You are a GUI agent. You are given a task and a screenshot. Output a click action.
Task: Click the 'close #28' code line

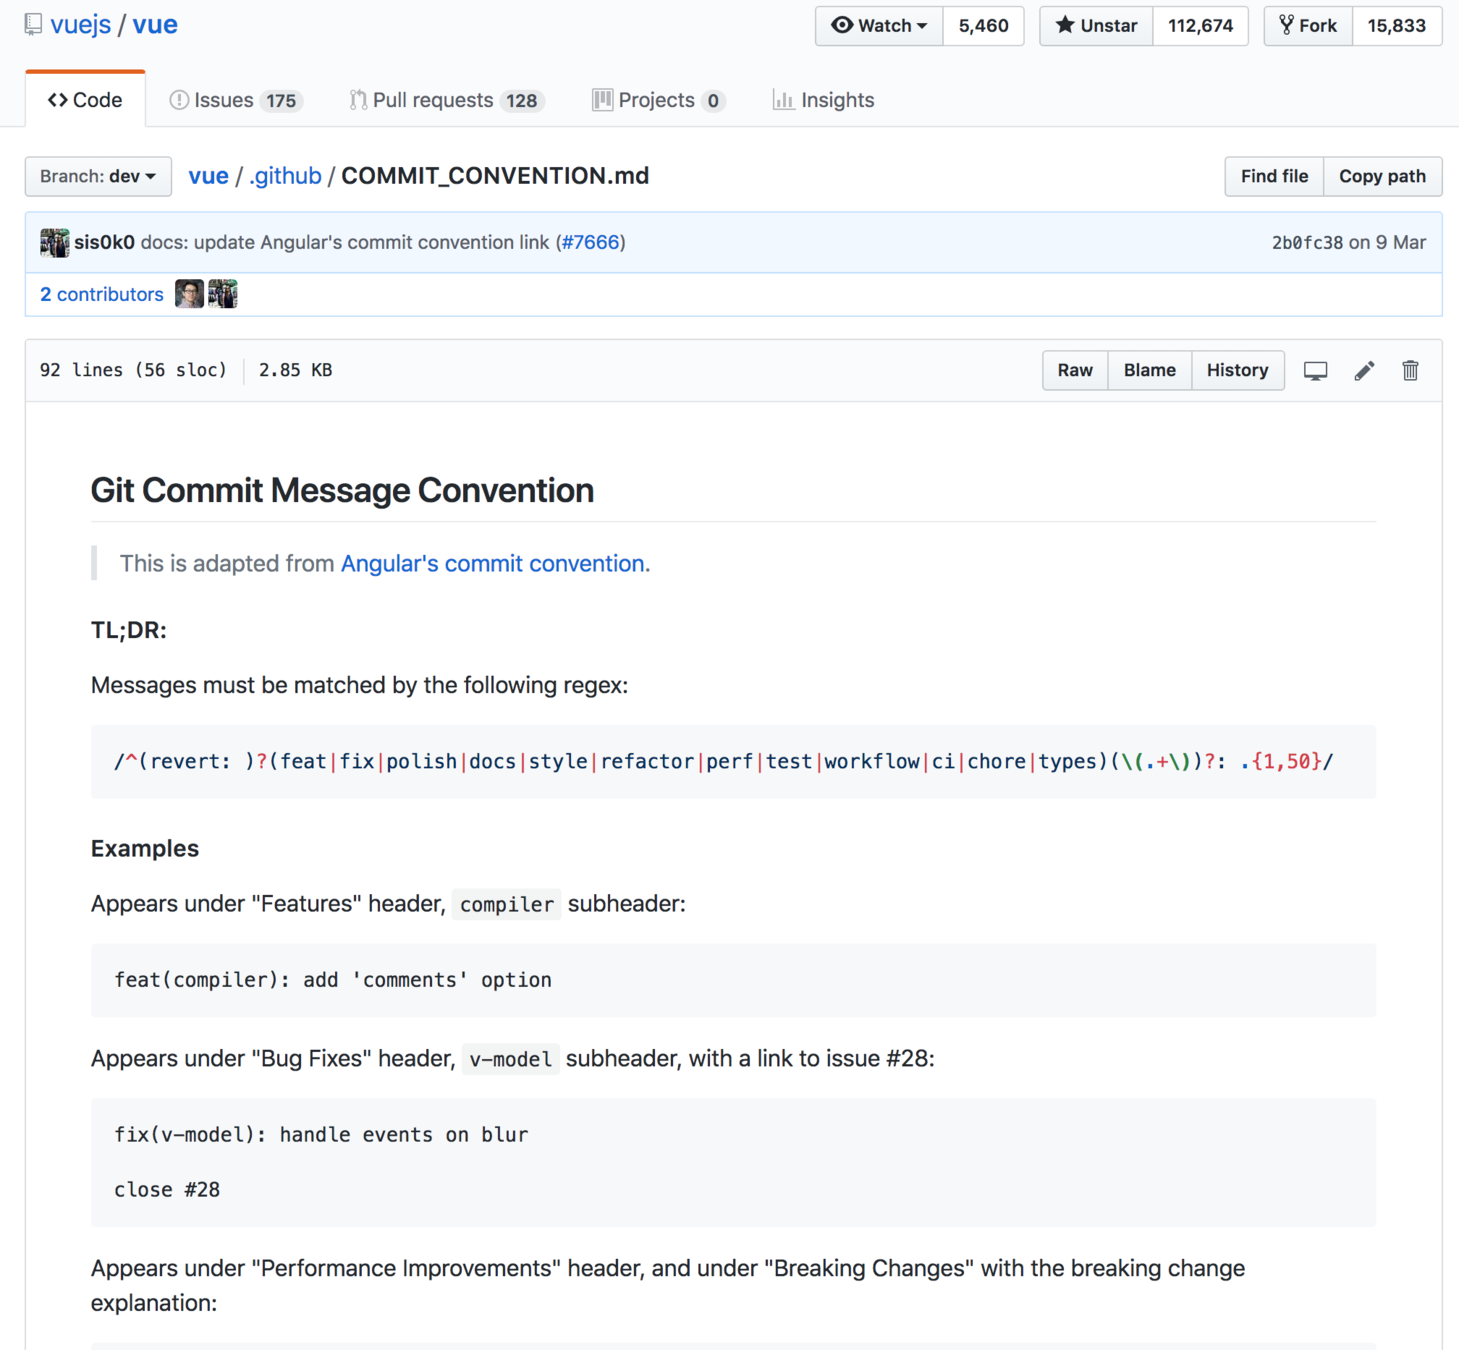167,1190
